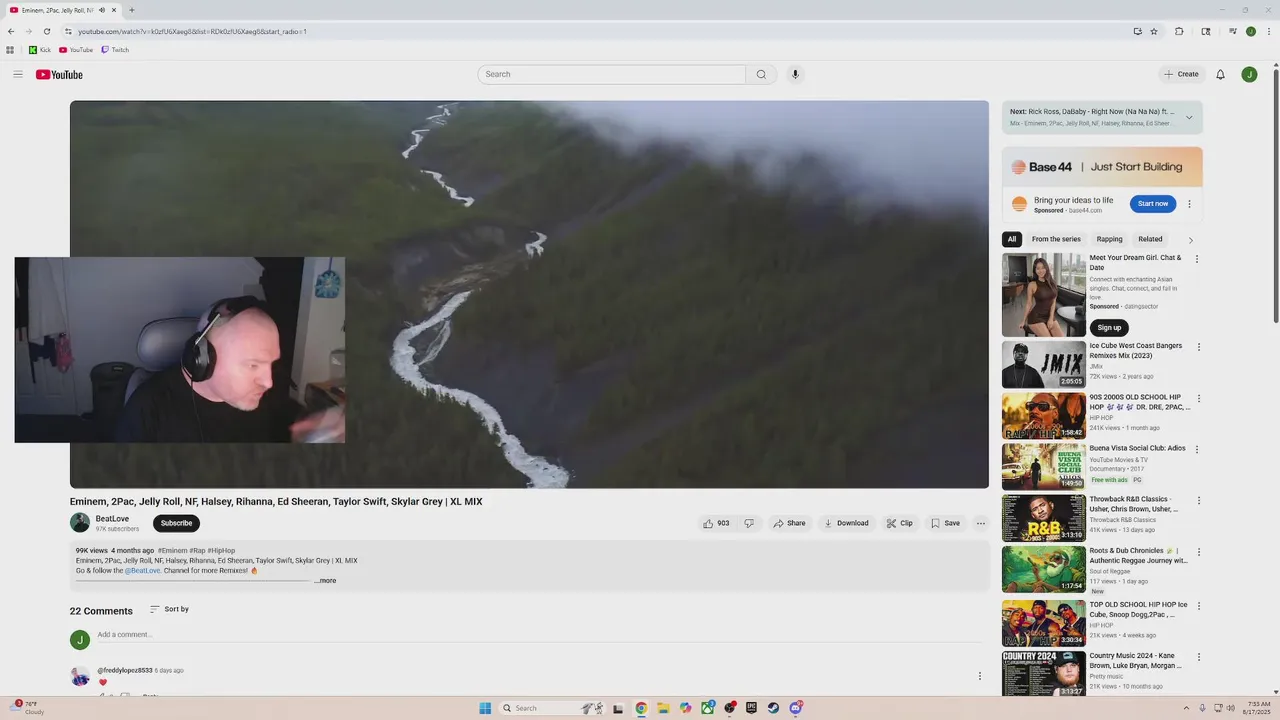The width and height of the screenshot is (1280, 720).
Task: Bookmark this page with the star icon
Action: 1154,31
